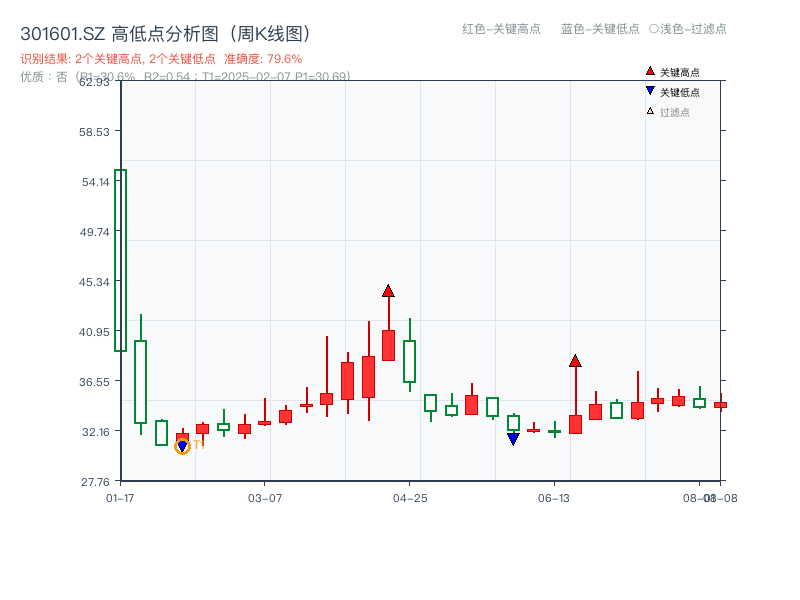Select the blue downward triangle key-low marker below the chart
The height and width of the screenshot is (600, 800).
pyautogui.click(x=512, y=437)
